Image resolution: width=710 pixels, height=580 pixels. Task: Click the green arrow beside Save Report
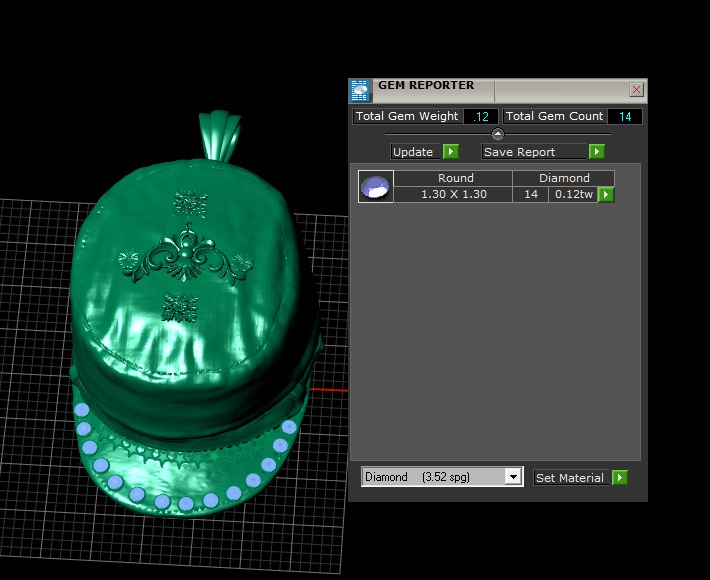tap(596, 151)
